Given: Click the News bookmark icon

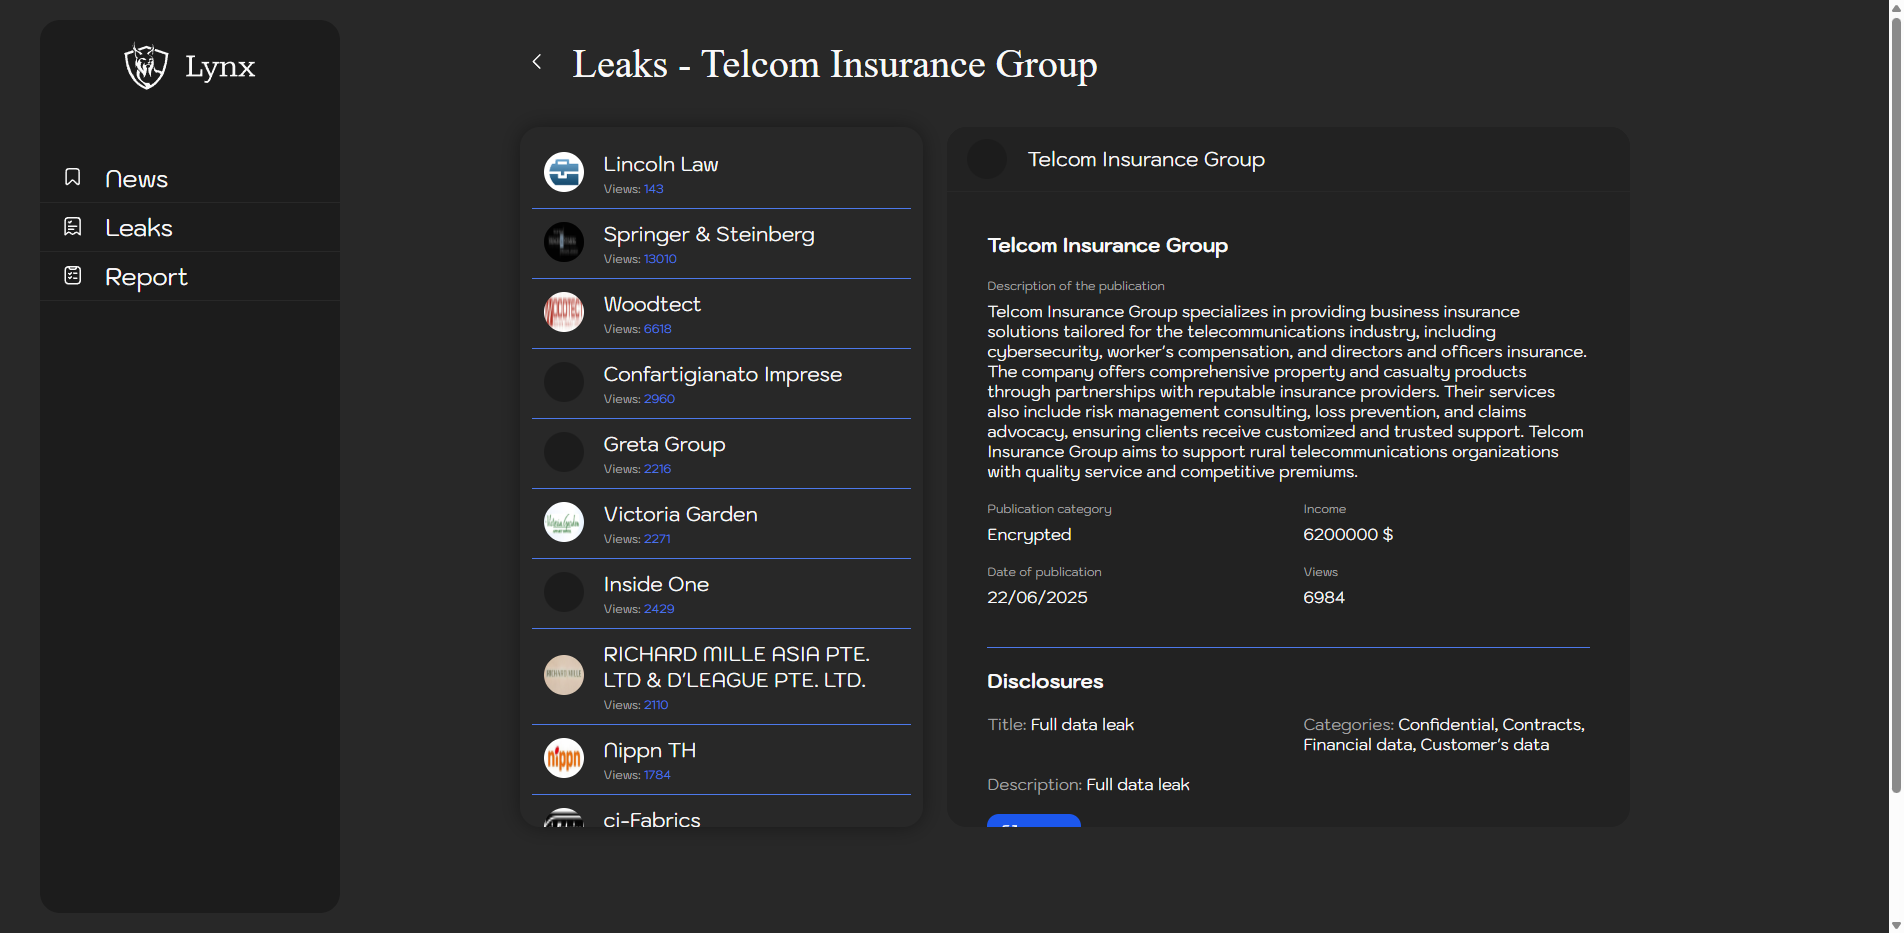Looking at the screenshot, I should tap(73, 178).
